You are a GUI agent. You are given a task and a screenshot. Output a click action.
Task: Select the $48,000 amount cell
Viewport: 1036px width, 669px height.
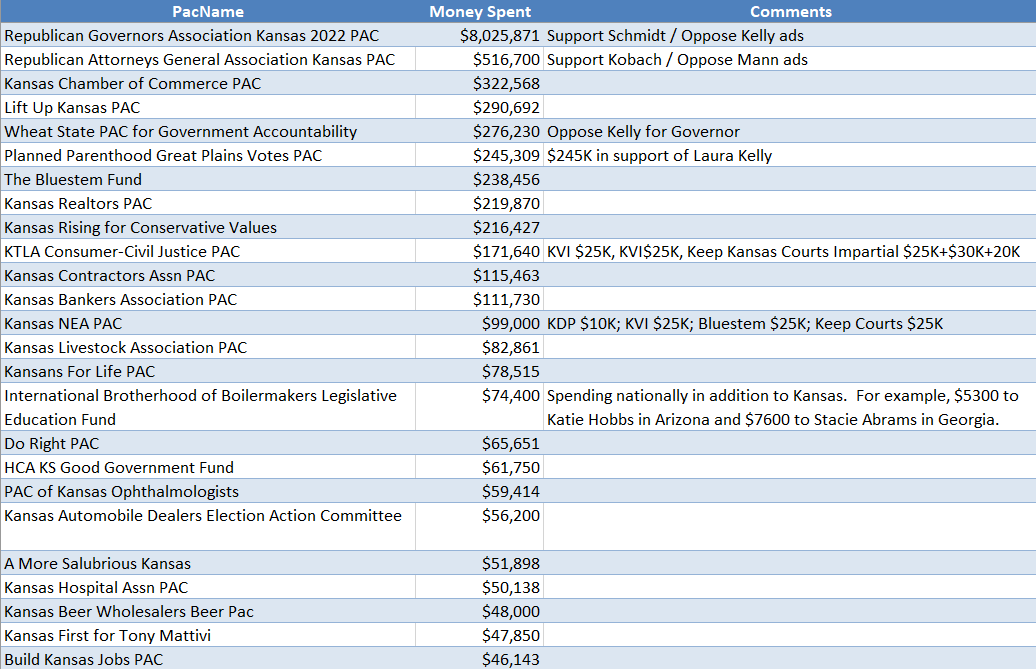coord(480,611)
